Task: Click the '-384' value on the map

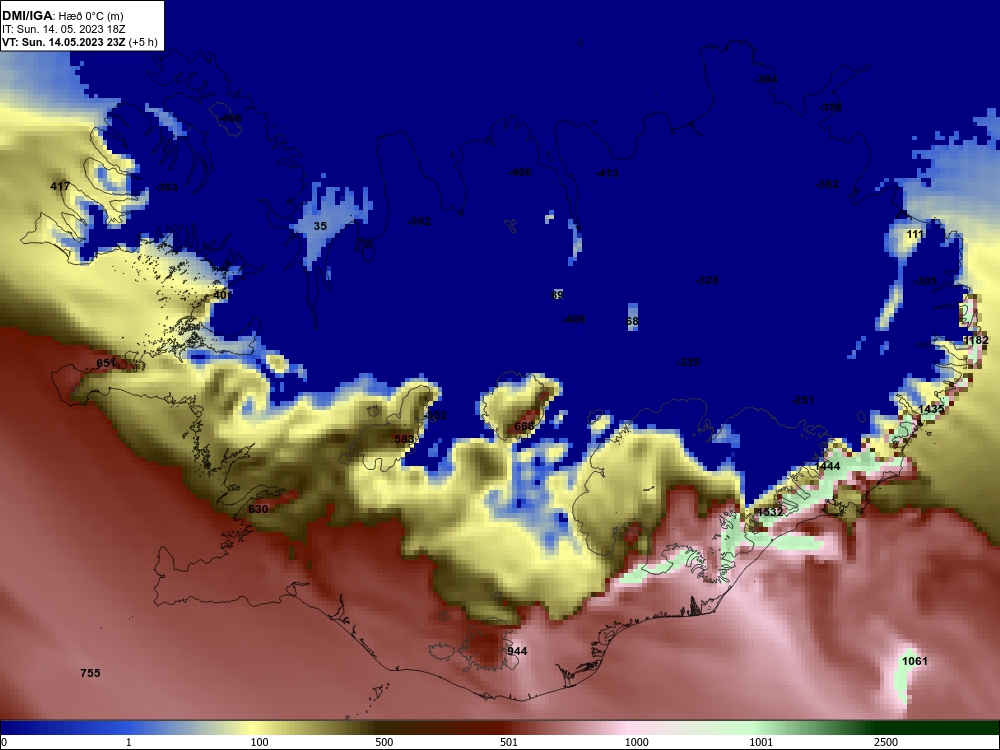Action: 766,79
